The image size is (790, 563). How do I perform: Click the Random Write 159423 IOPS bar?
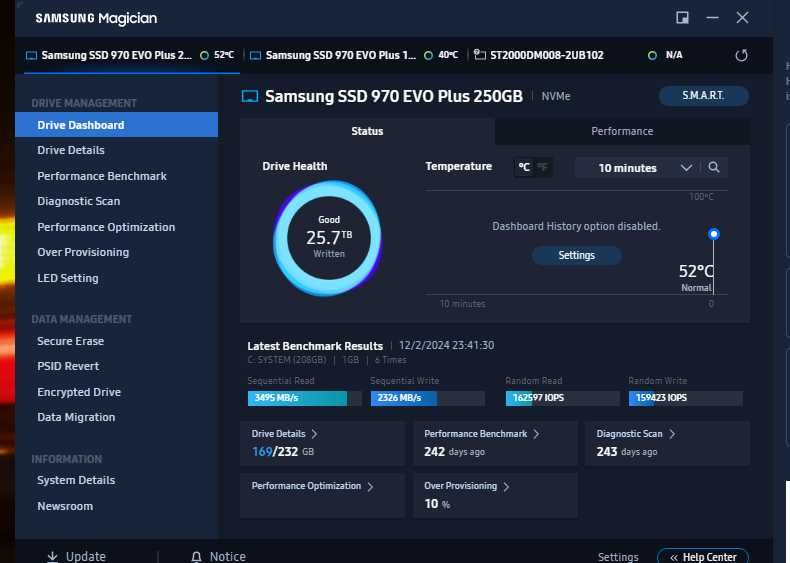[x=686, y=398]
